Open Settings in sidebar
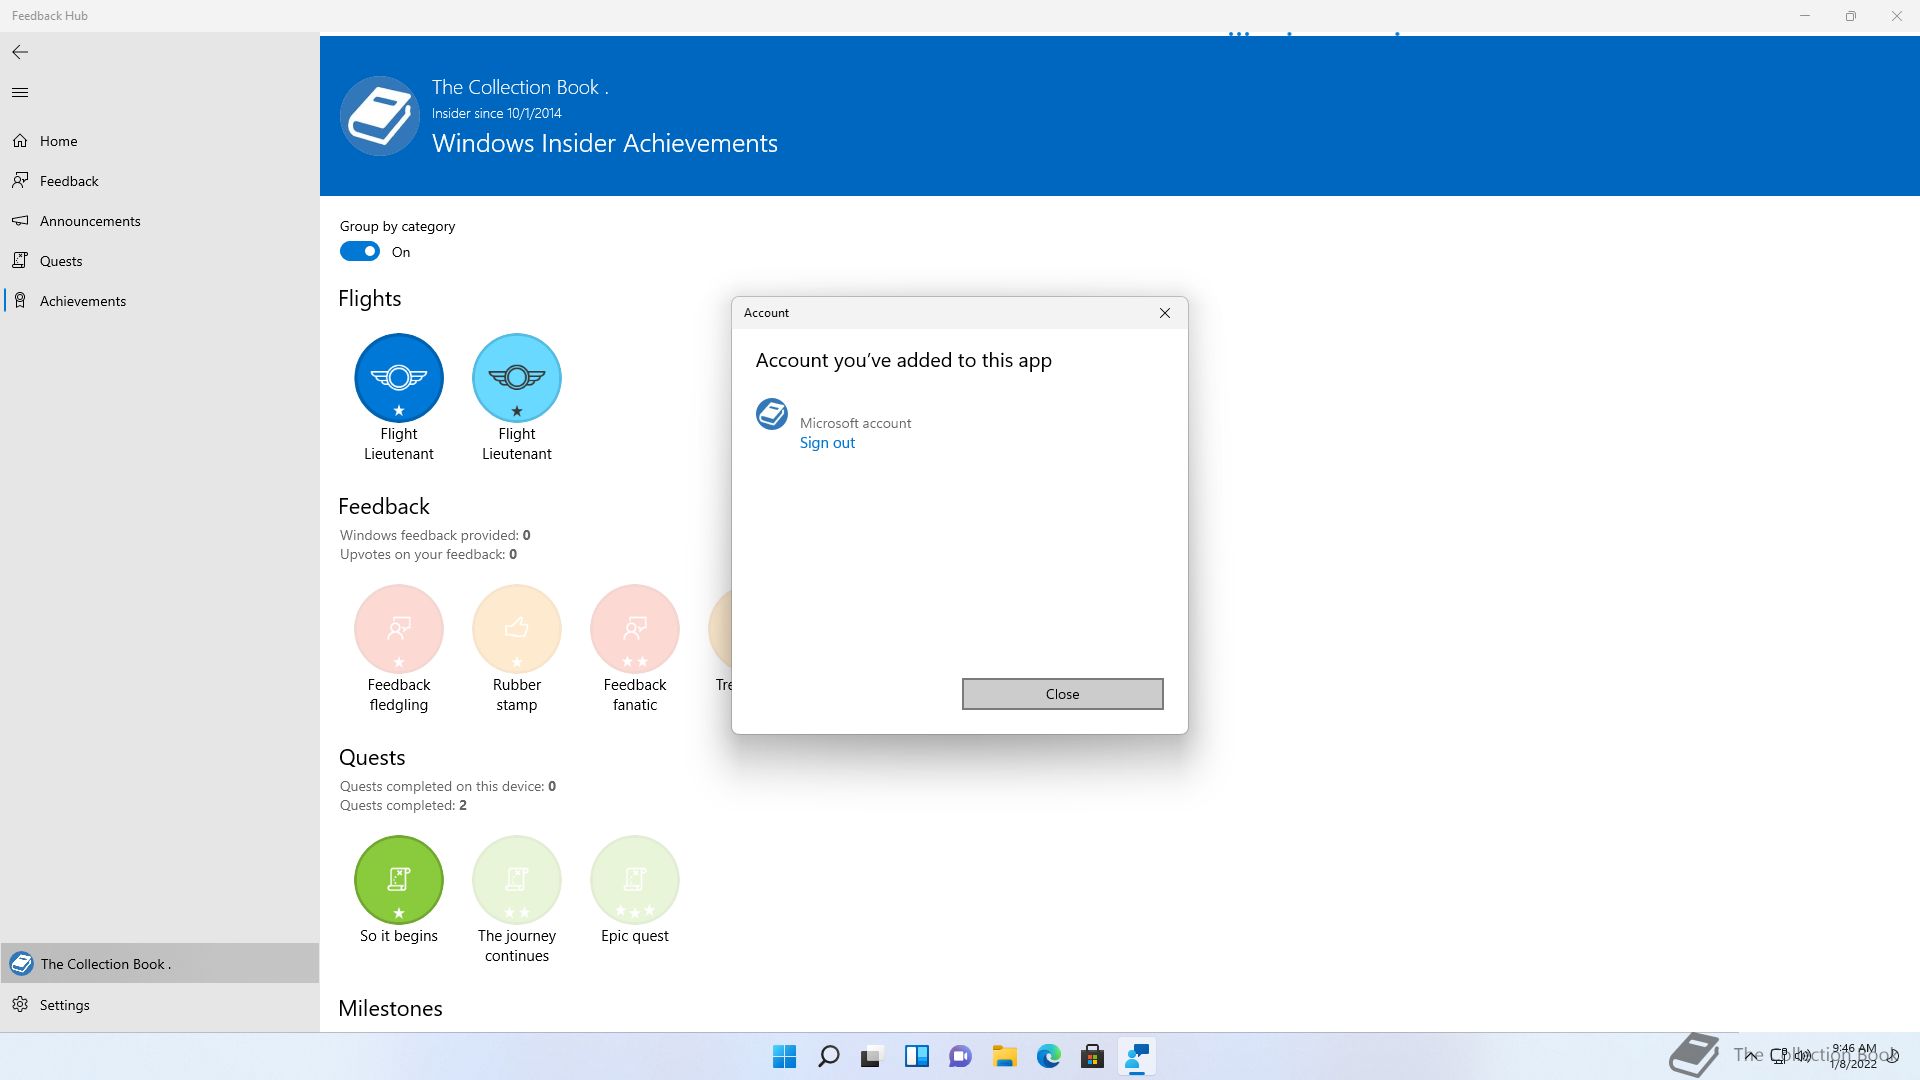 tap(160, 1005)
